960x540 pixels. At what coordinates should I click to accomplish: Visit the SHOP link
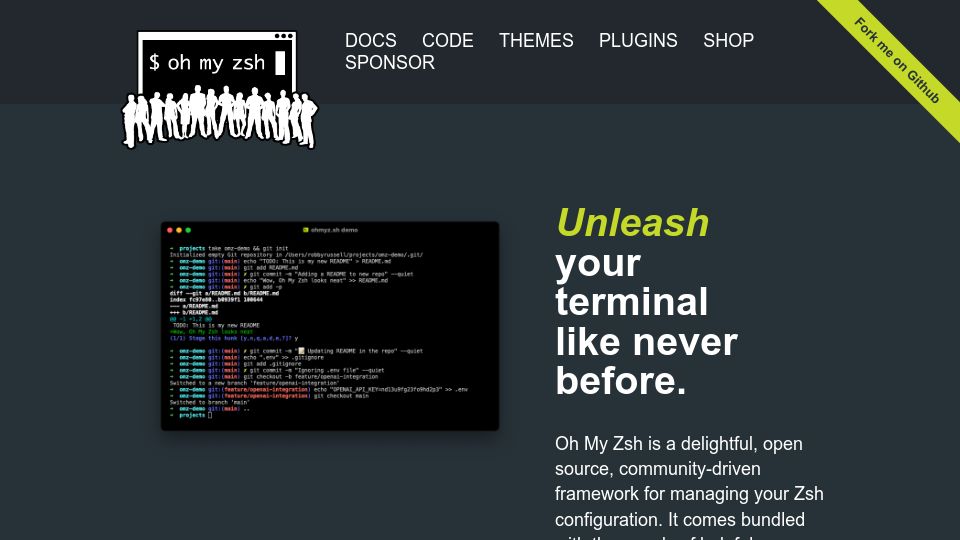pos(728,40)
